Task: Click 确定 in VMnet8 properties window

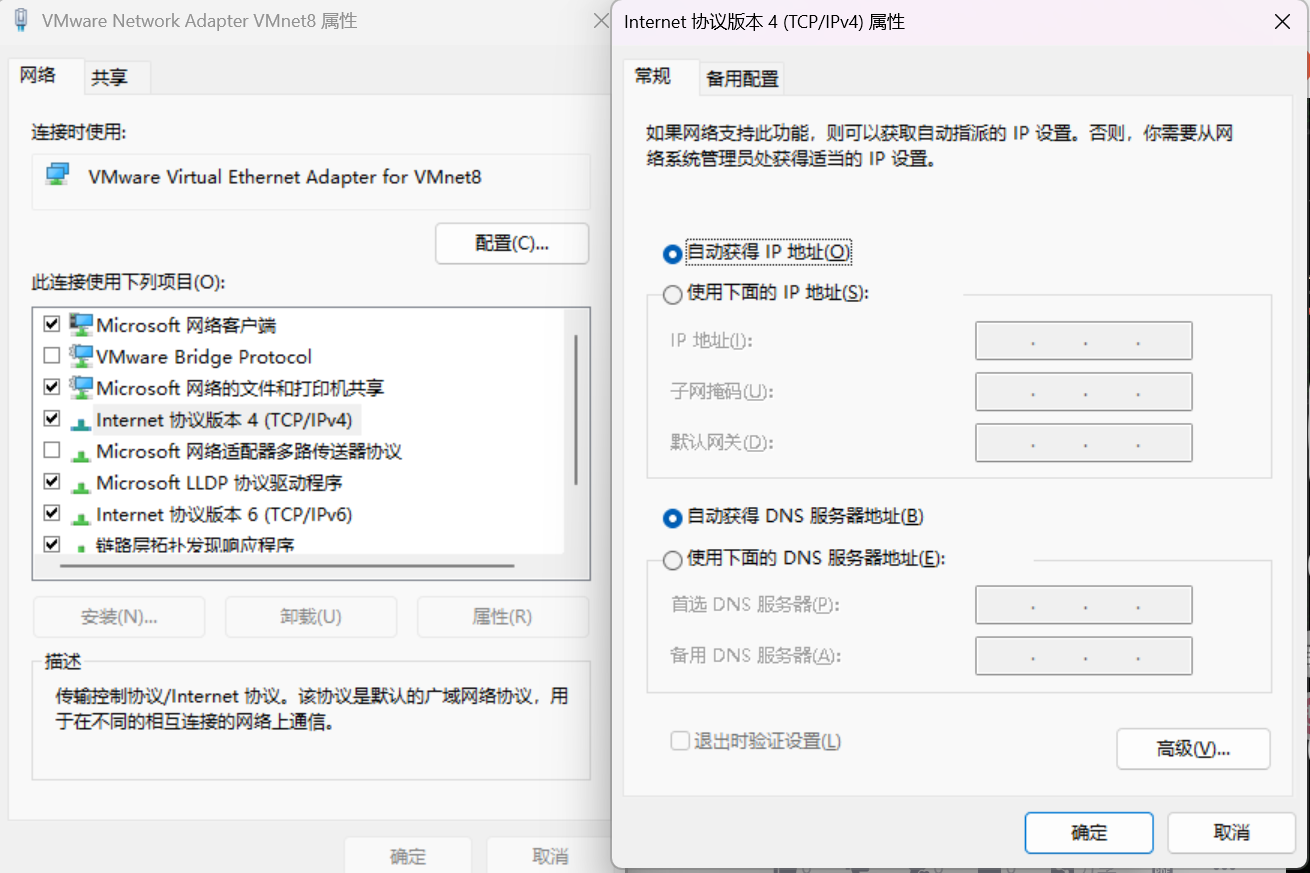Action: coord(408,856)
